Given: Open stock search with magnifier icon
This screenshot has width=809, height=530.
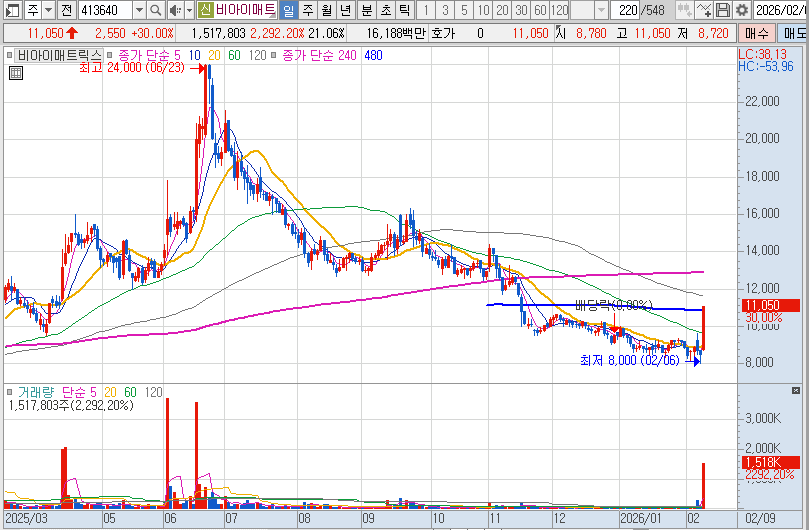Looking at the screenshot, I should (155, 10).
